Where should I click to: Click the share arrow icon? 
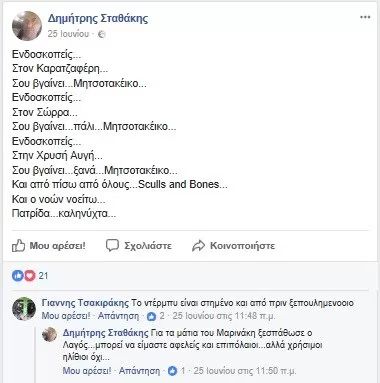click(198, 246)
